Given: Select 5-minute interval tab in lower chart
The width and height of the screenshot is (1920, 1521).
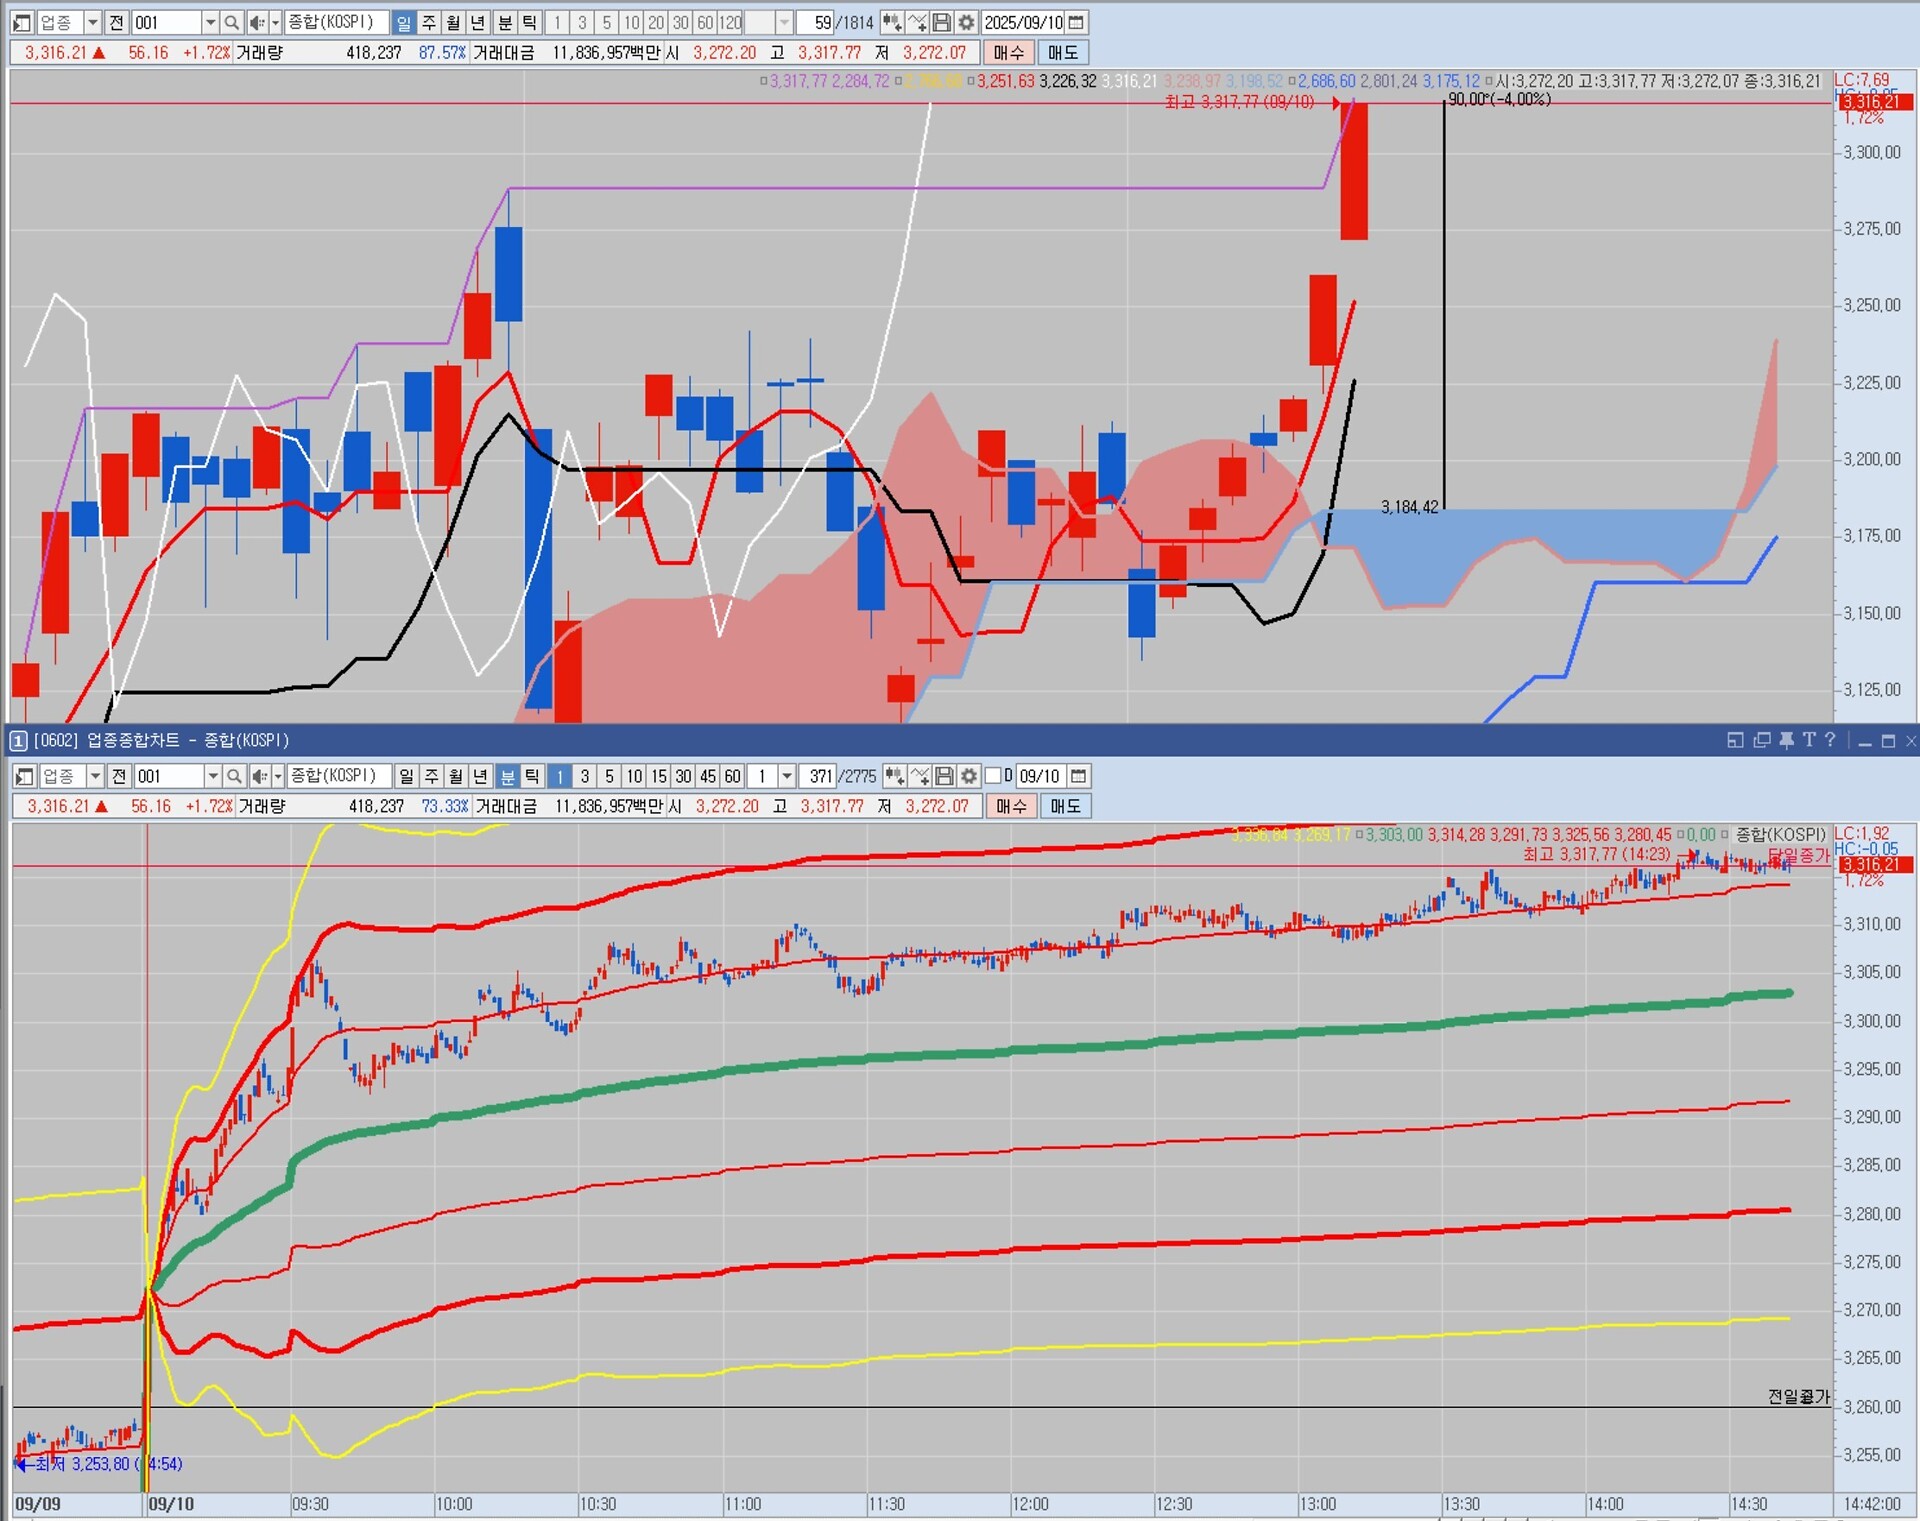Looking at the screenshot, I should (609, 776).
